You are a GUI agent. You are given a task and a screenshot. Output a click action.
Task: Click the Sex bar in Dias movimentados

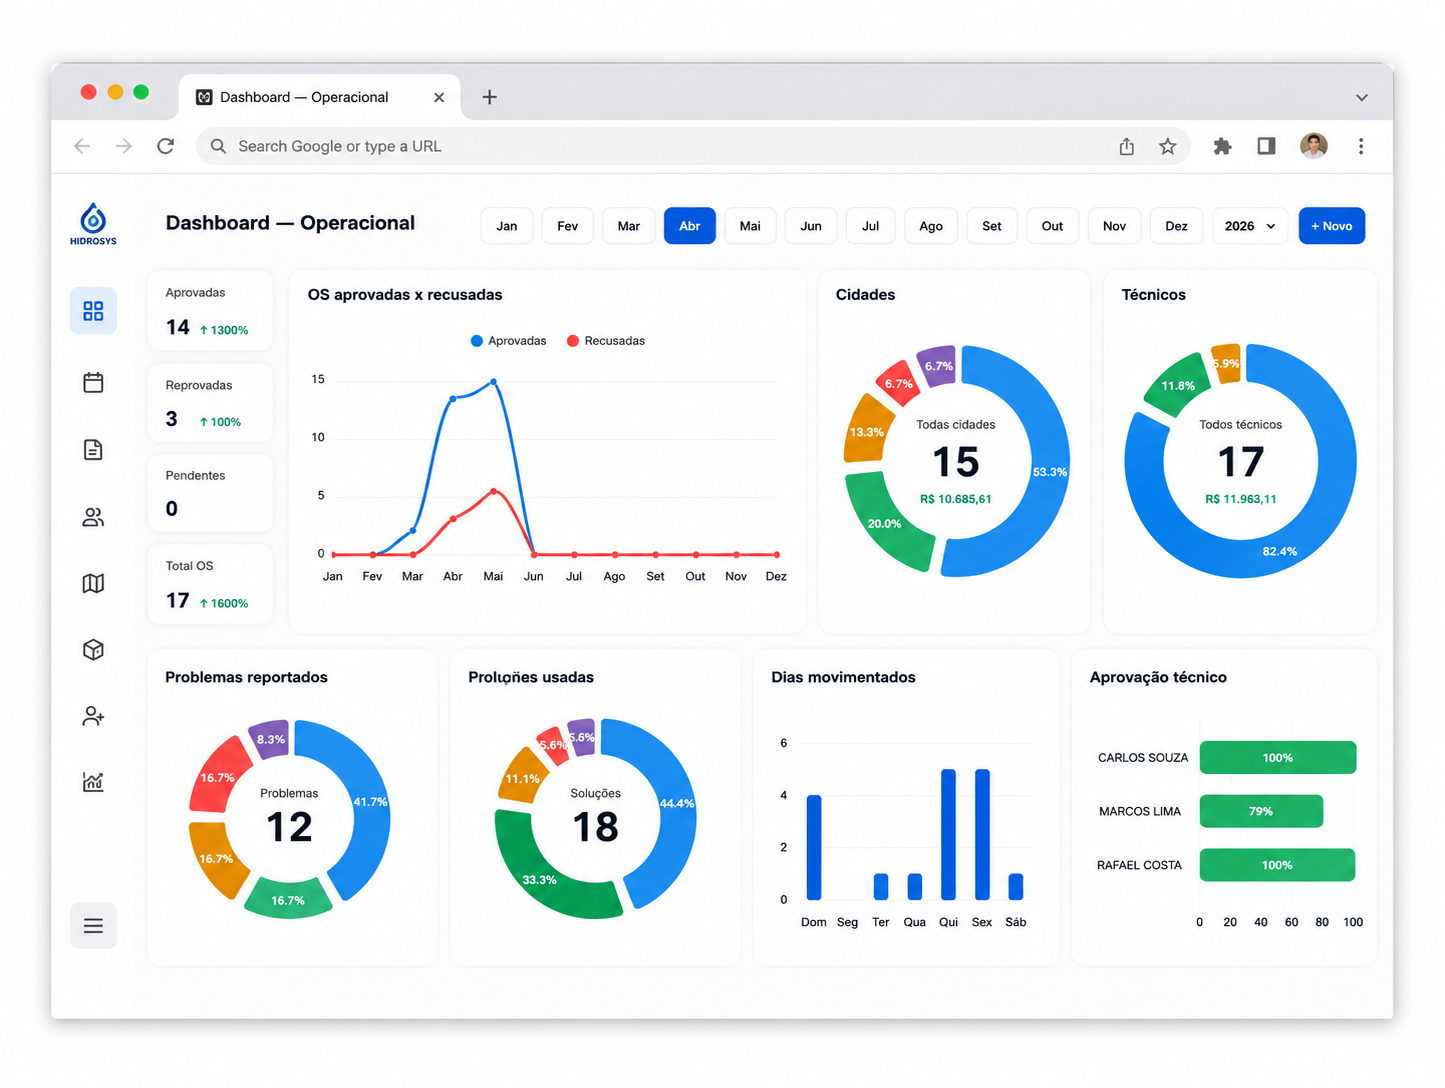(x=982, y=834)
